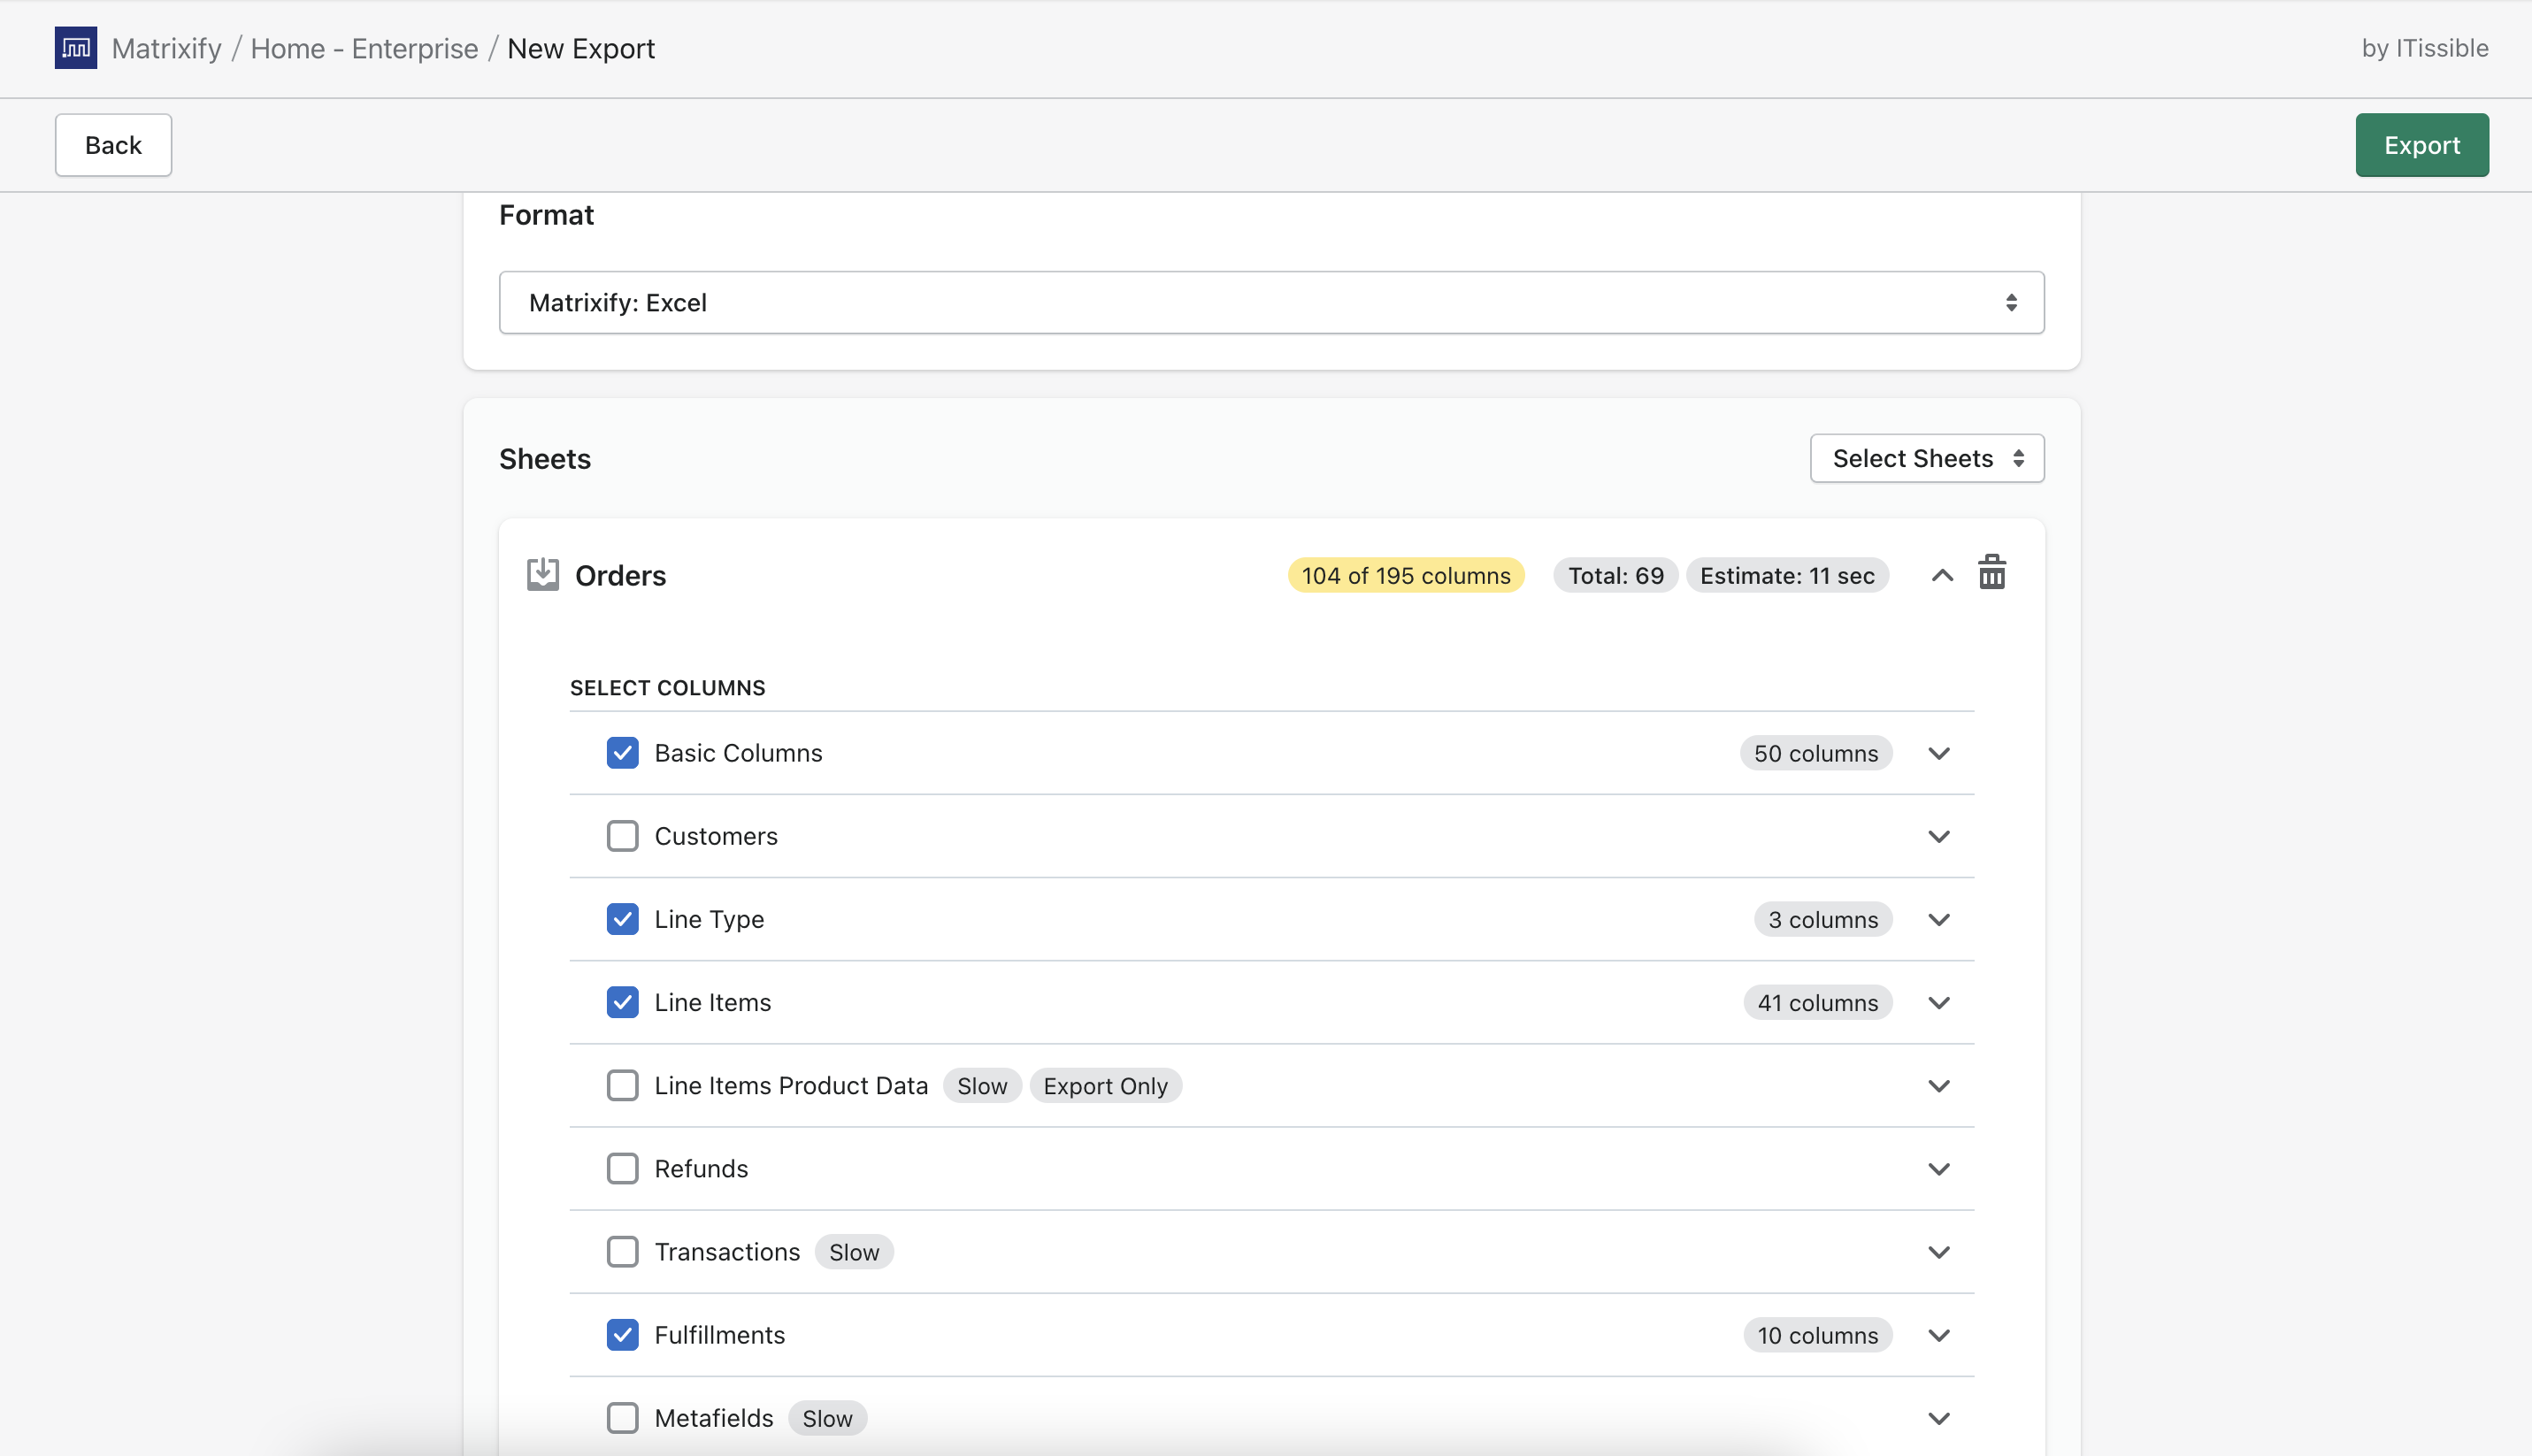Expand the Transactions chevron

1938,1252
